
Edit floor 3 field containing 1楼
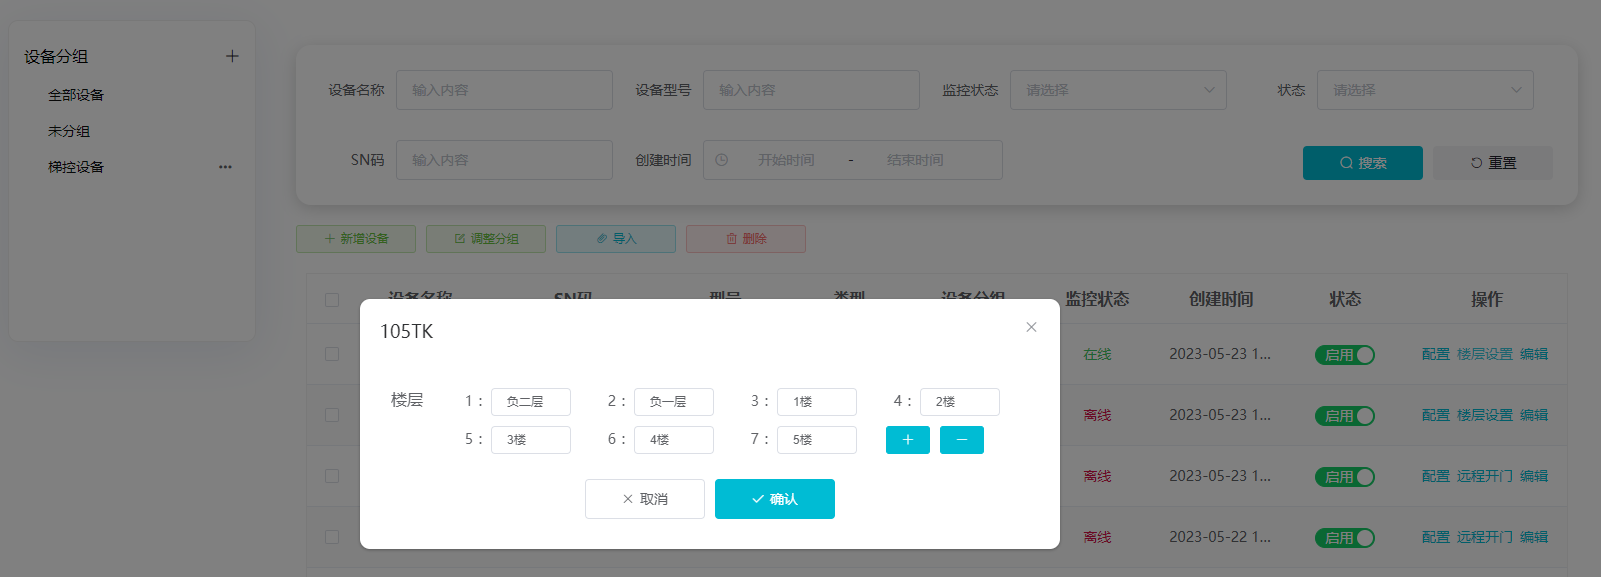coord(817,402)
